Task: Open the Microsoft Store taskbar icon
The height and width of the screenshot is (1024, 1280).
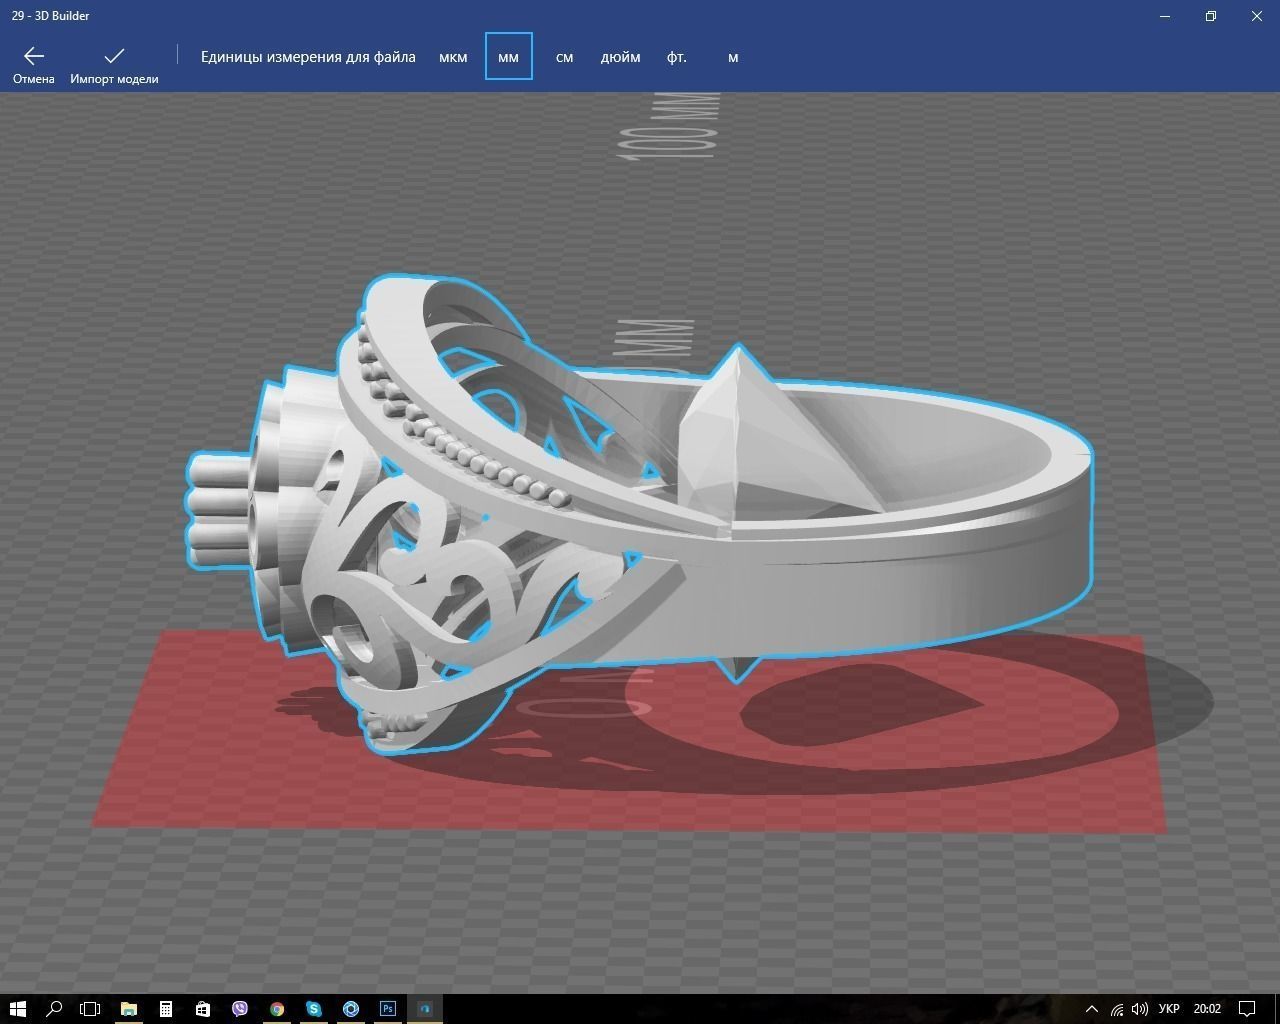Action: 203,1009
